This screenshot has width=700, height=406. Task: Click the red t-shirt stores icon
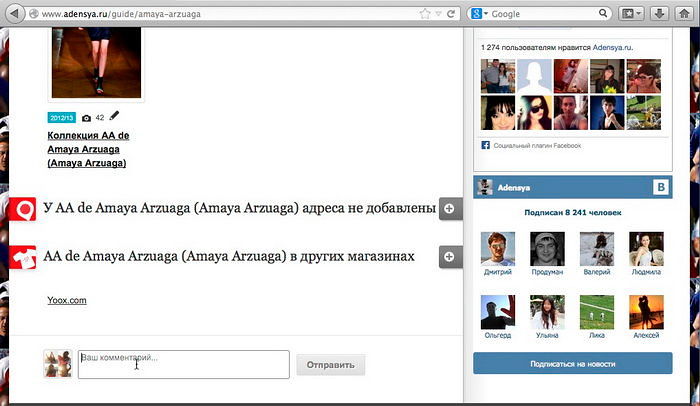click(x=23, y=257)
